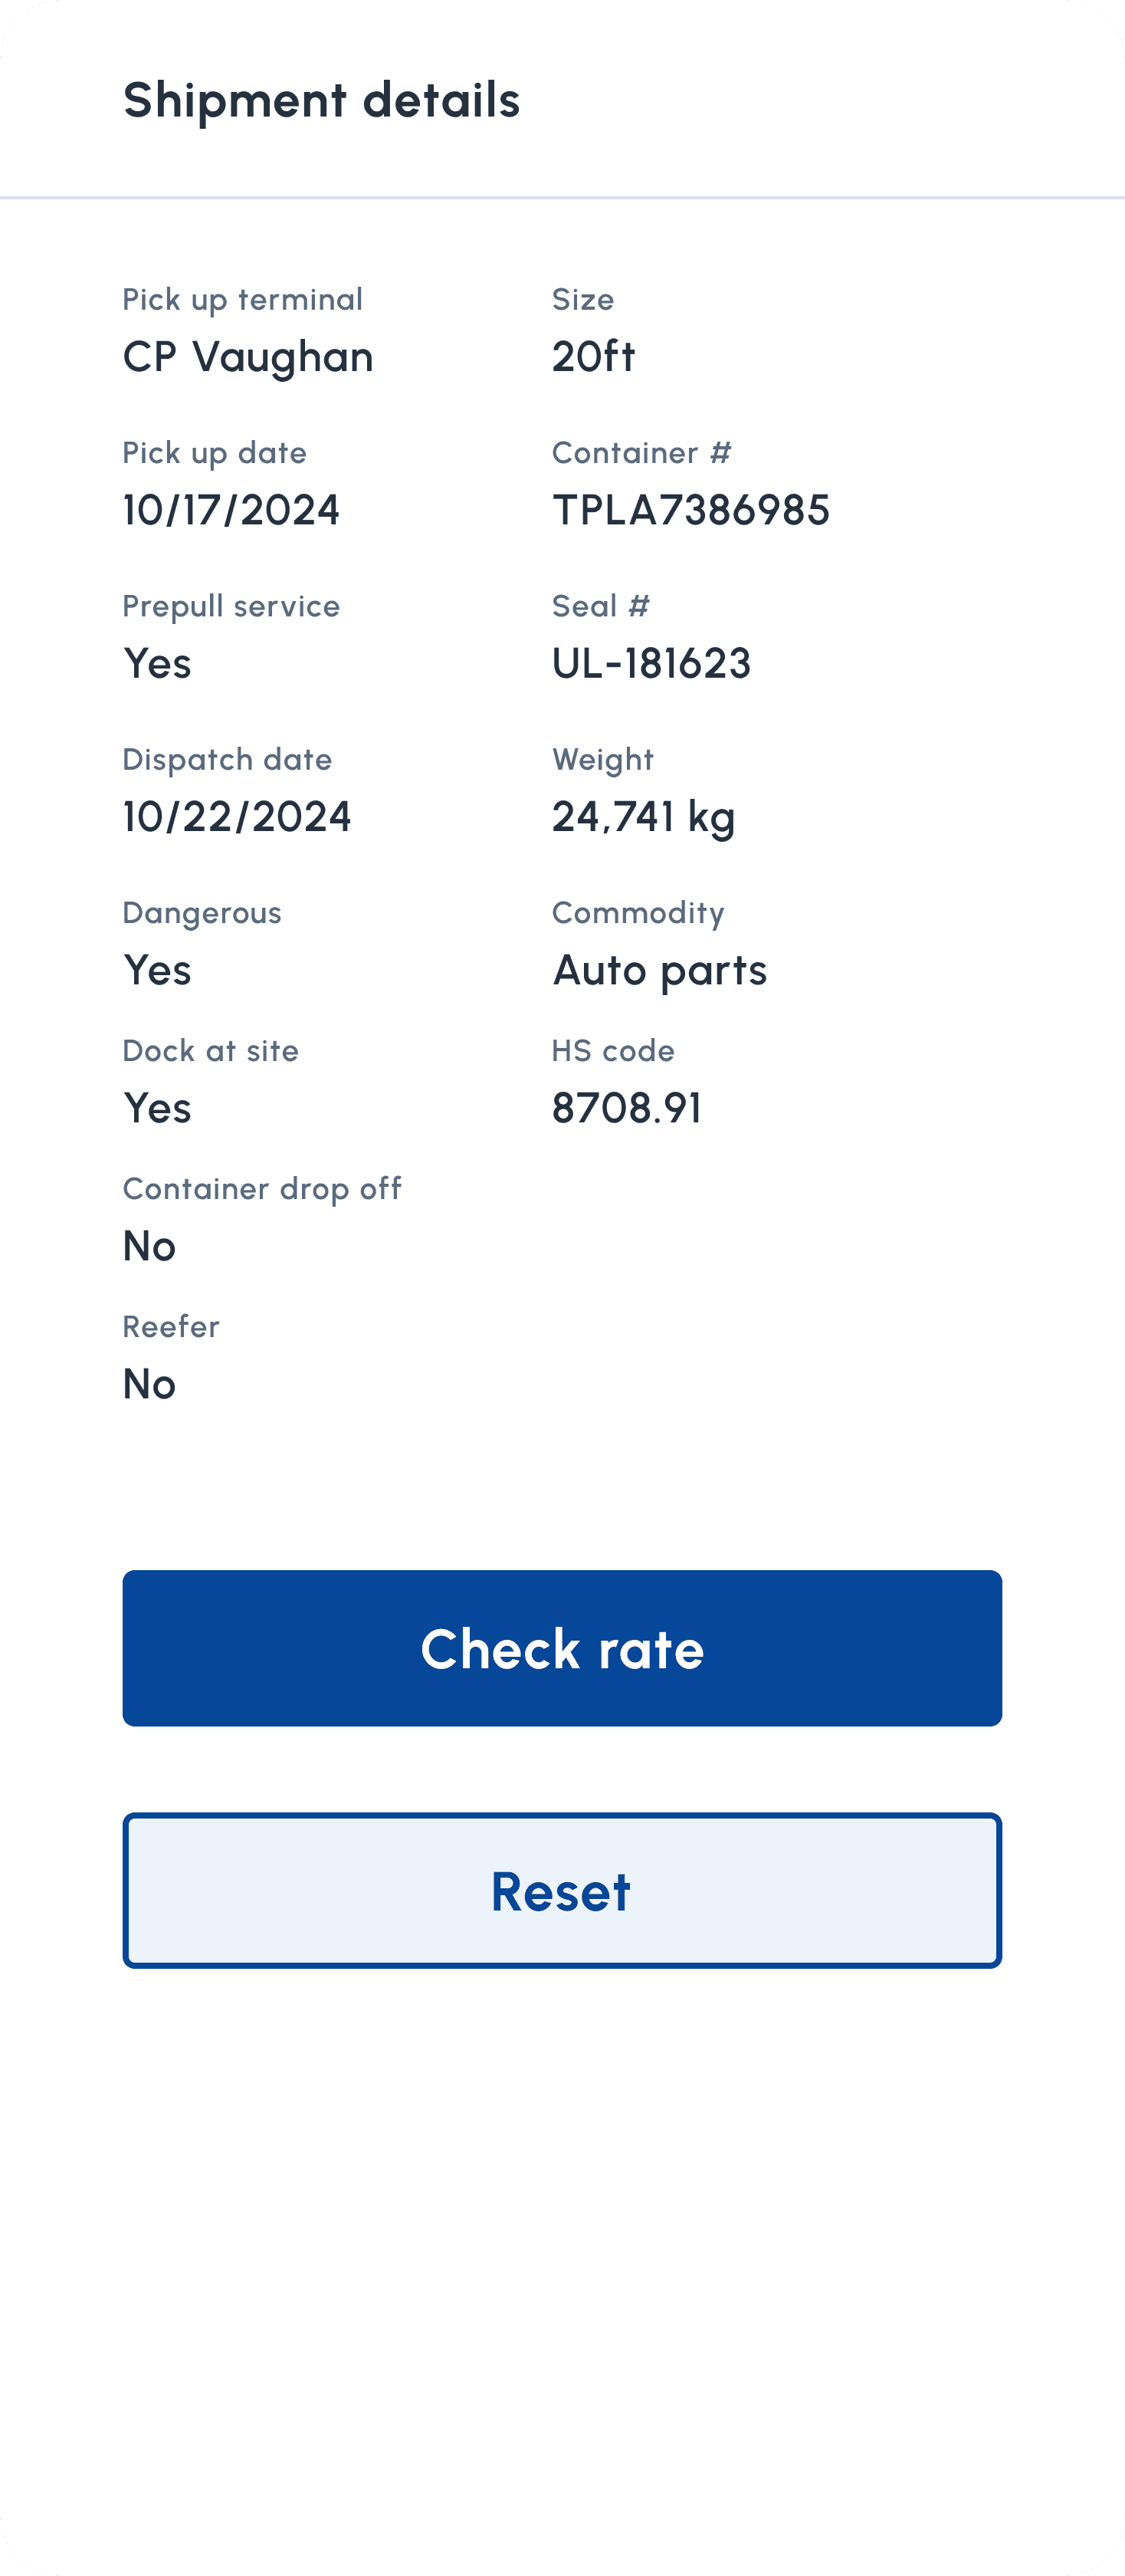
Task: Click the Reset button
Action: tap(562, 1890)
